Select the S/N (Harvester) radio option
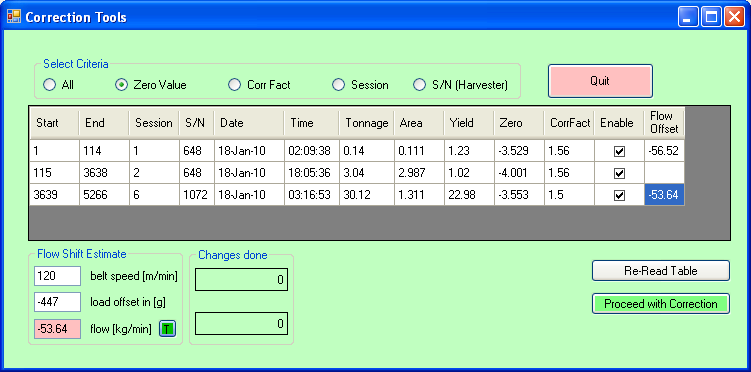751x372 pixels. coord(420,85)
